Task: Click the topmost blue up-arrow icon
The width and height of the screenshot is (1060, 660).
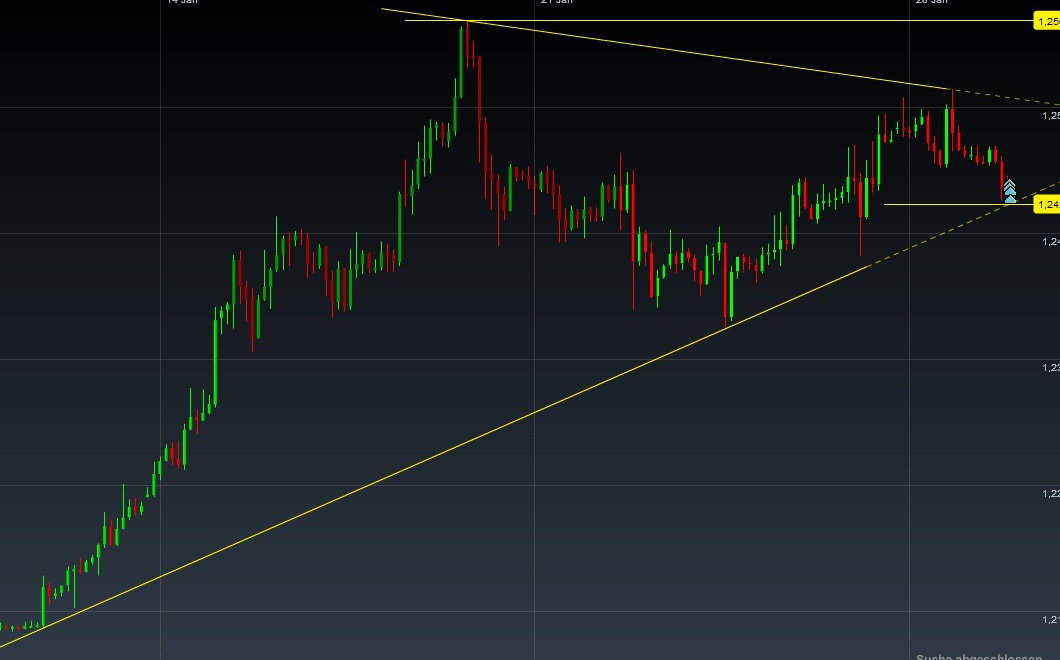Action: coord(1010,184)
